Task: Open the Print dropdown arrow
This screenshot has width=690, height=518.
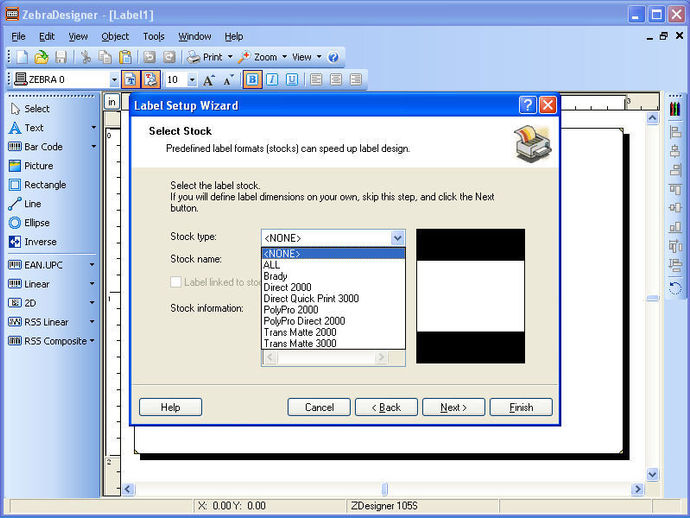Action: [230, 57]
